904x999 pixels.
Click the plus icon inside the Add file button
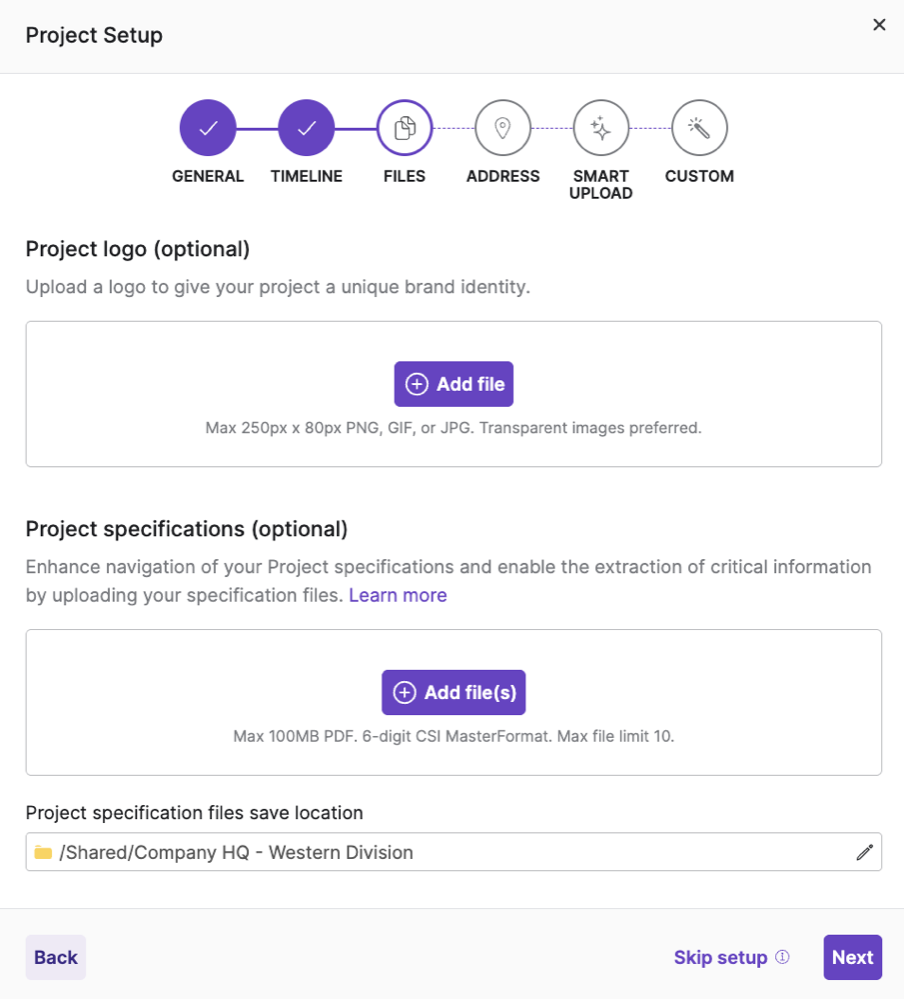[x=415, y=384]
